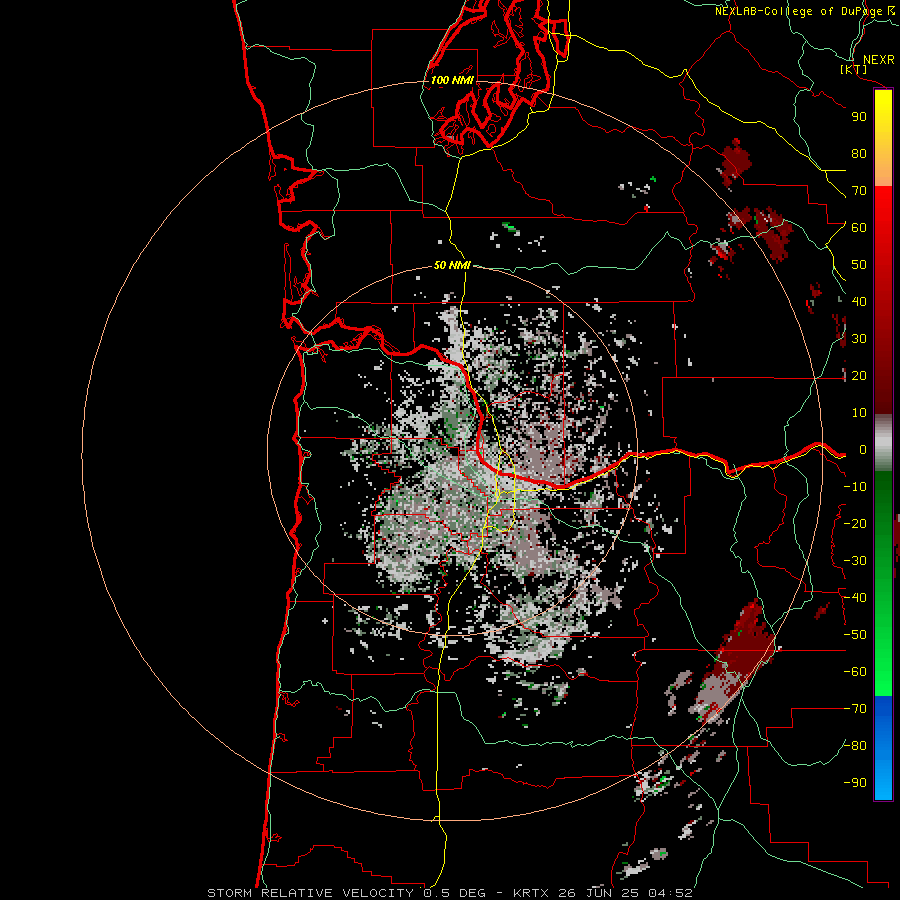Image resolution: width=900 pixels, height=900 pixels.
Task: Click the -10 scale value
Action: (x=855, y=487)
